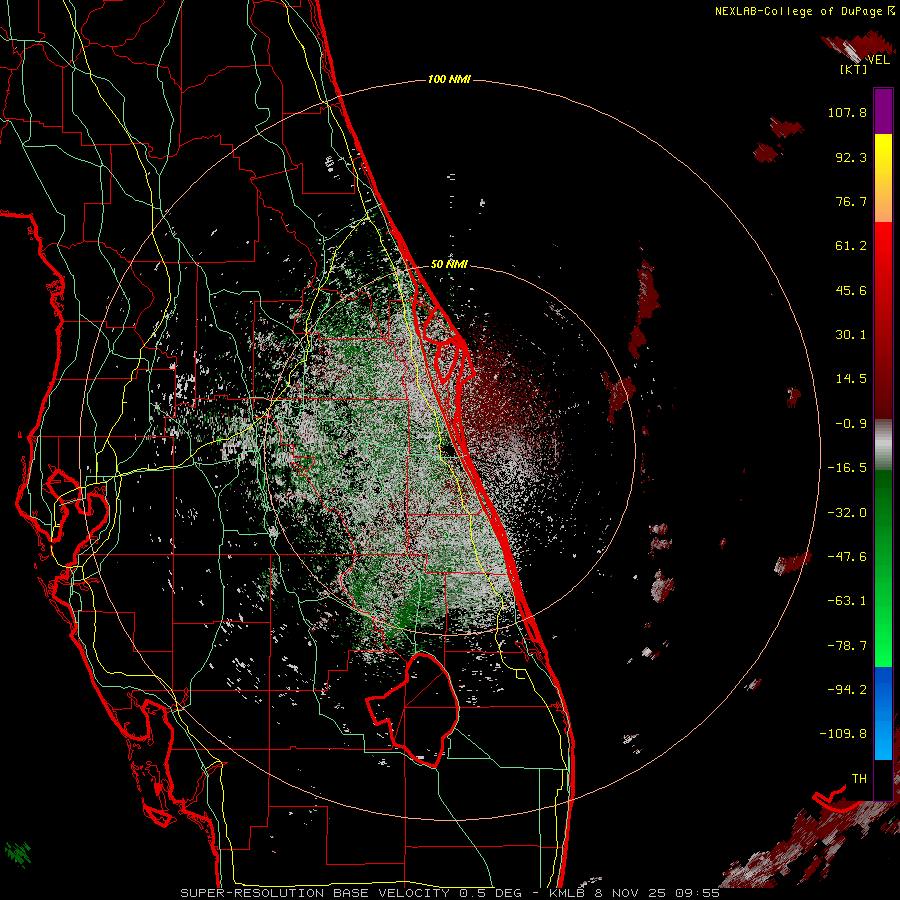Click the VEL legend title
This screenshot has width=900, height=900.
coord(878,60)
